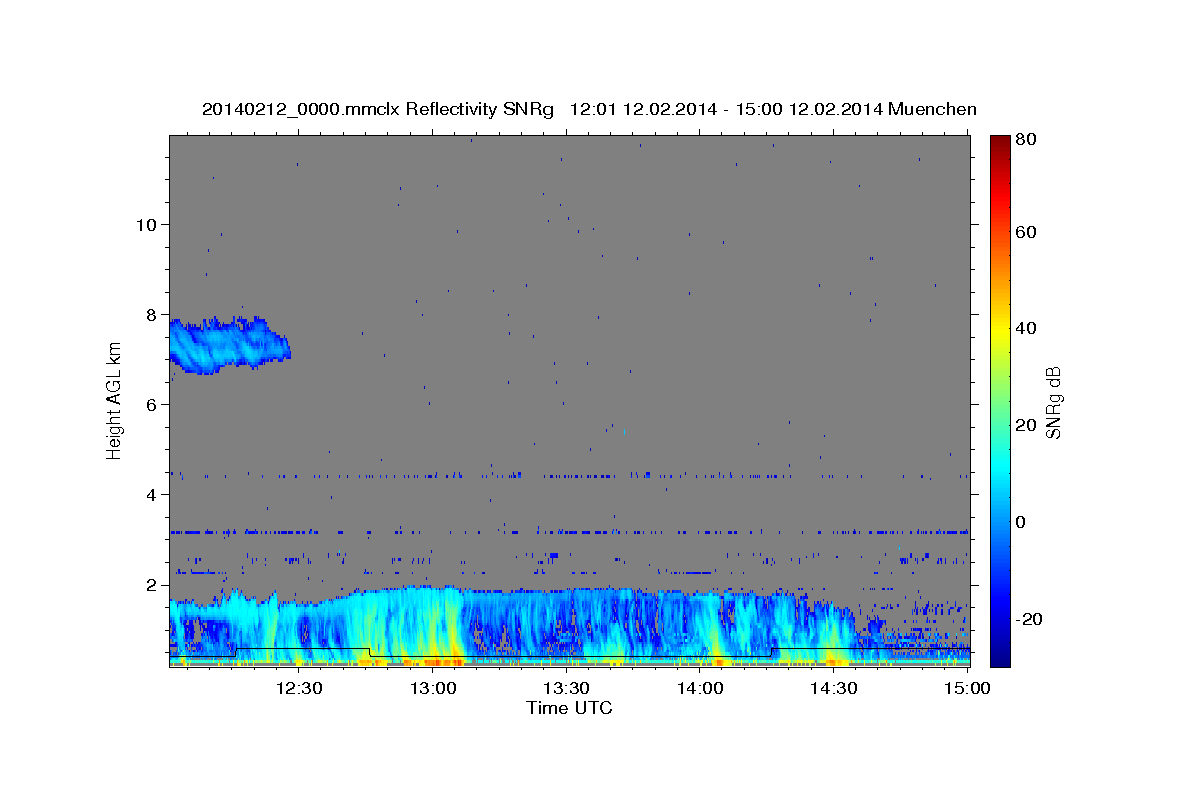The image size is (1200, 800).
Task: Click the yellow section of the colorbar
Action: [1000, 330]
